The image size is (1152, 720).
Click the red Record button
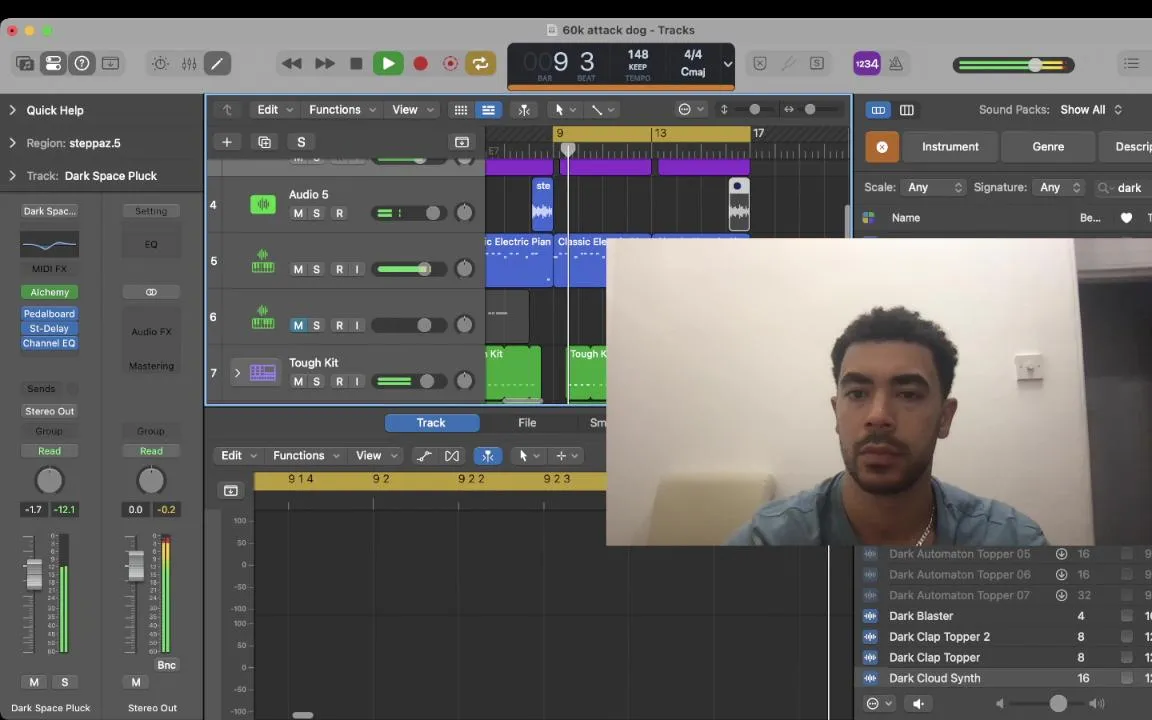420,64
